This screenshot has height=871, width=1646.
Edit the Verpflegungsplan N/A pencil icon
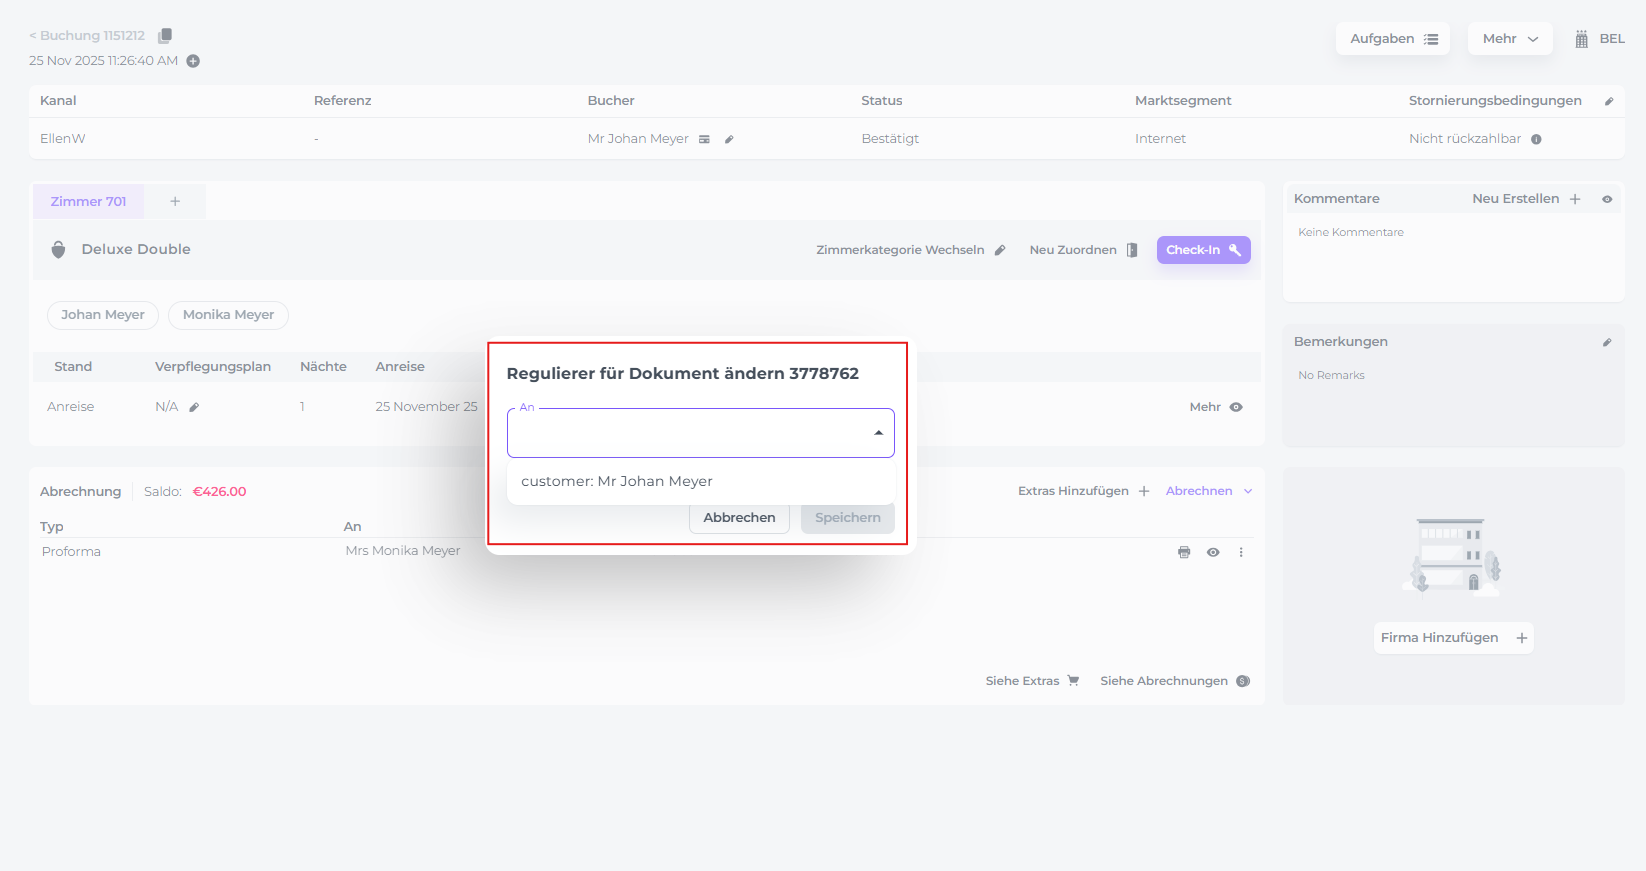pos(194,408)
